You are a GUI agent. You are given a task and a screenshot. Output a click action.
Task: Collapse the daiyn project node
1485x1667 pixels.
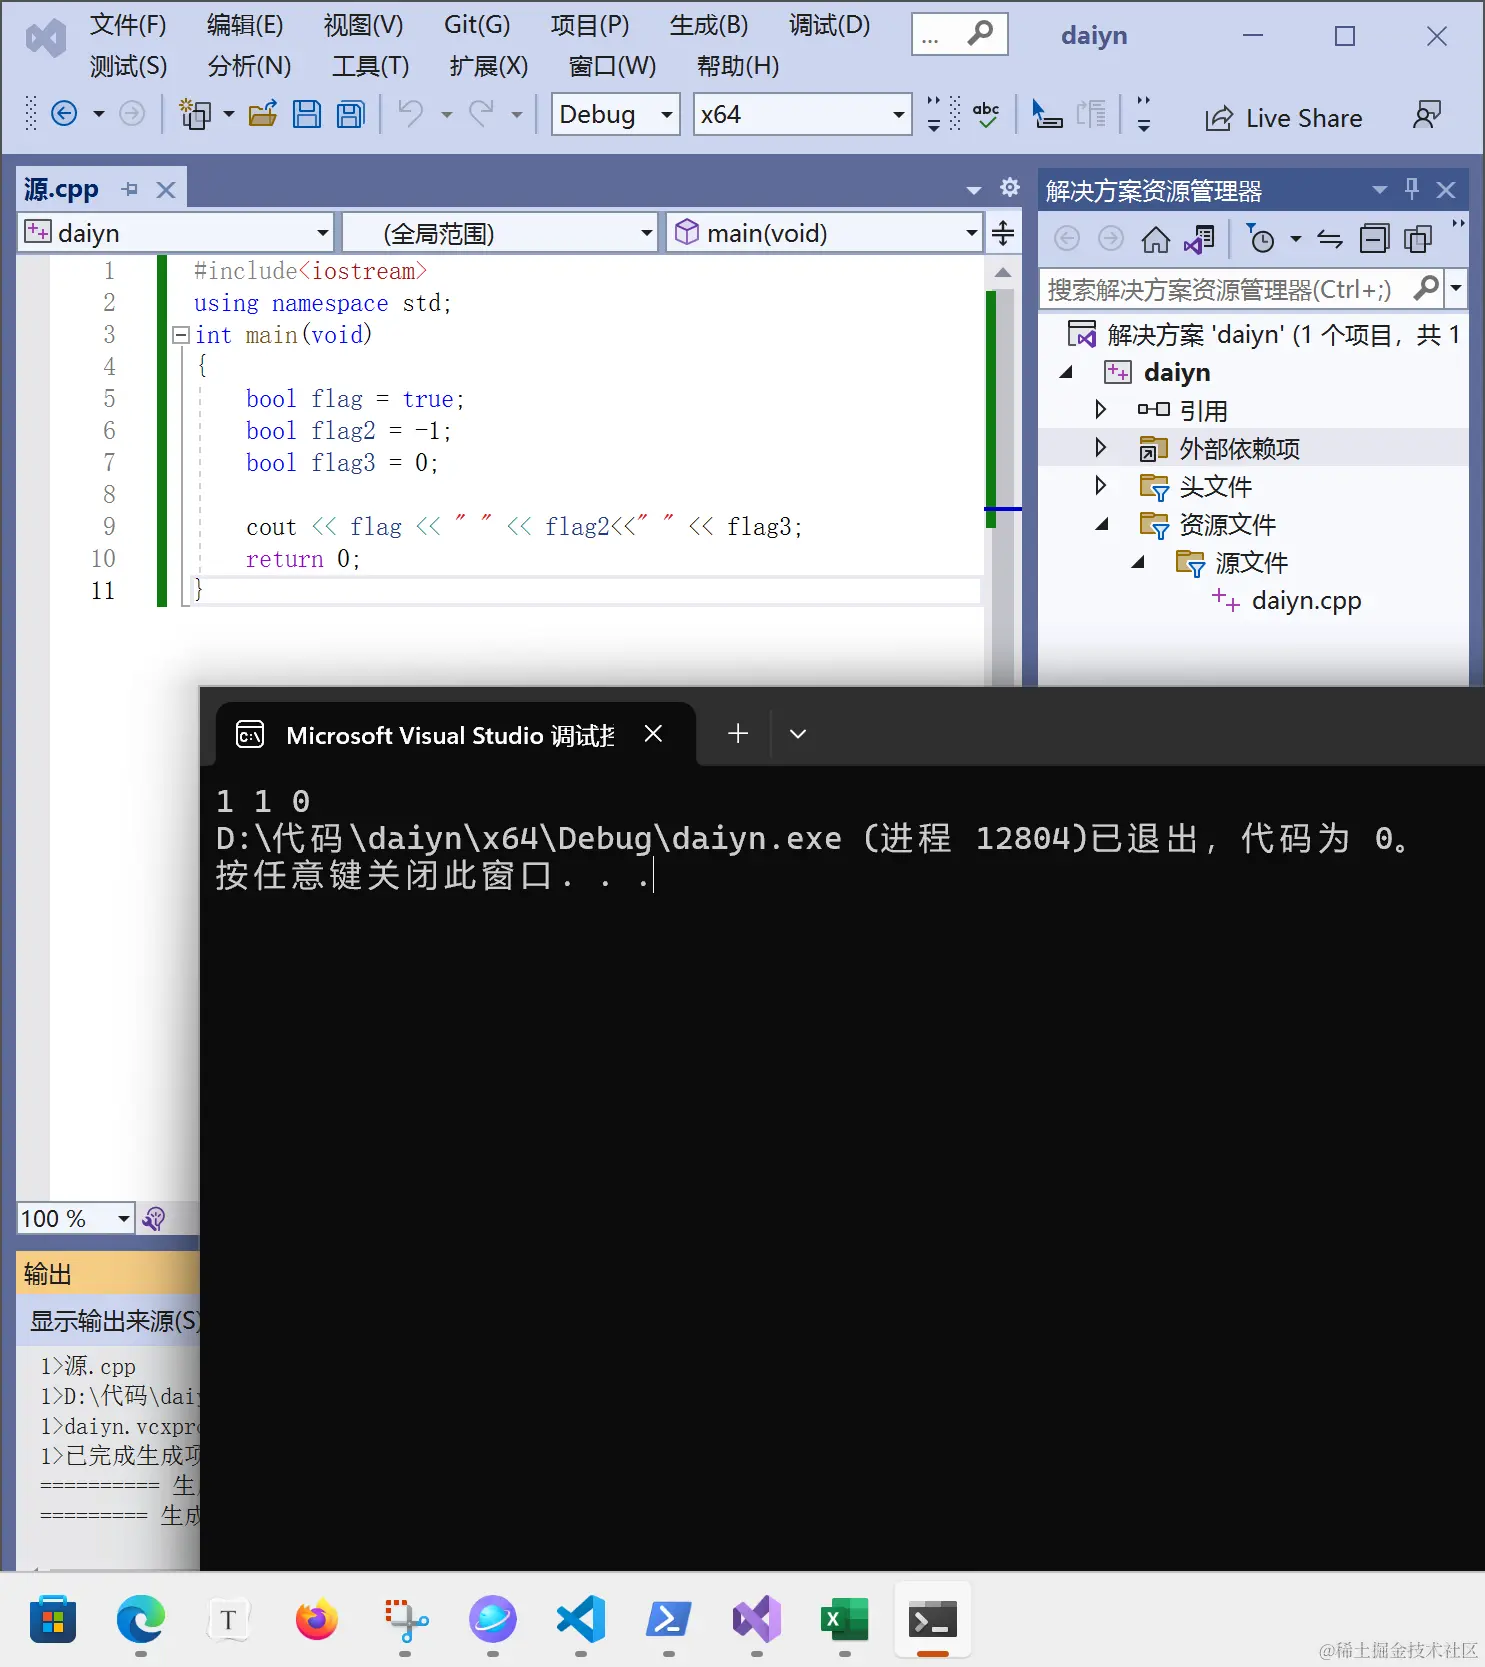click(x=1067, y=372)
